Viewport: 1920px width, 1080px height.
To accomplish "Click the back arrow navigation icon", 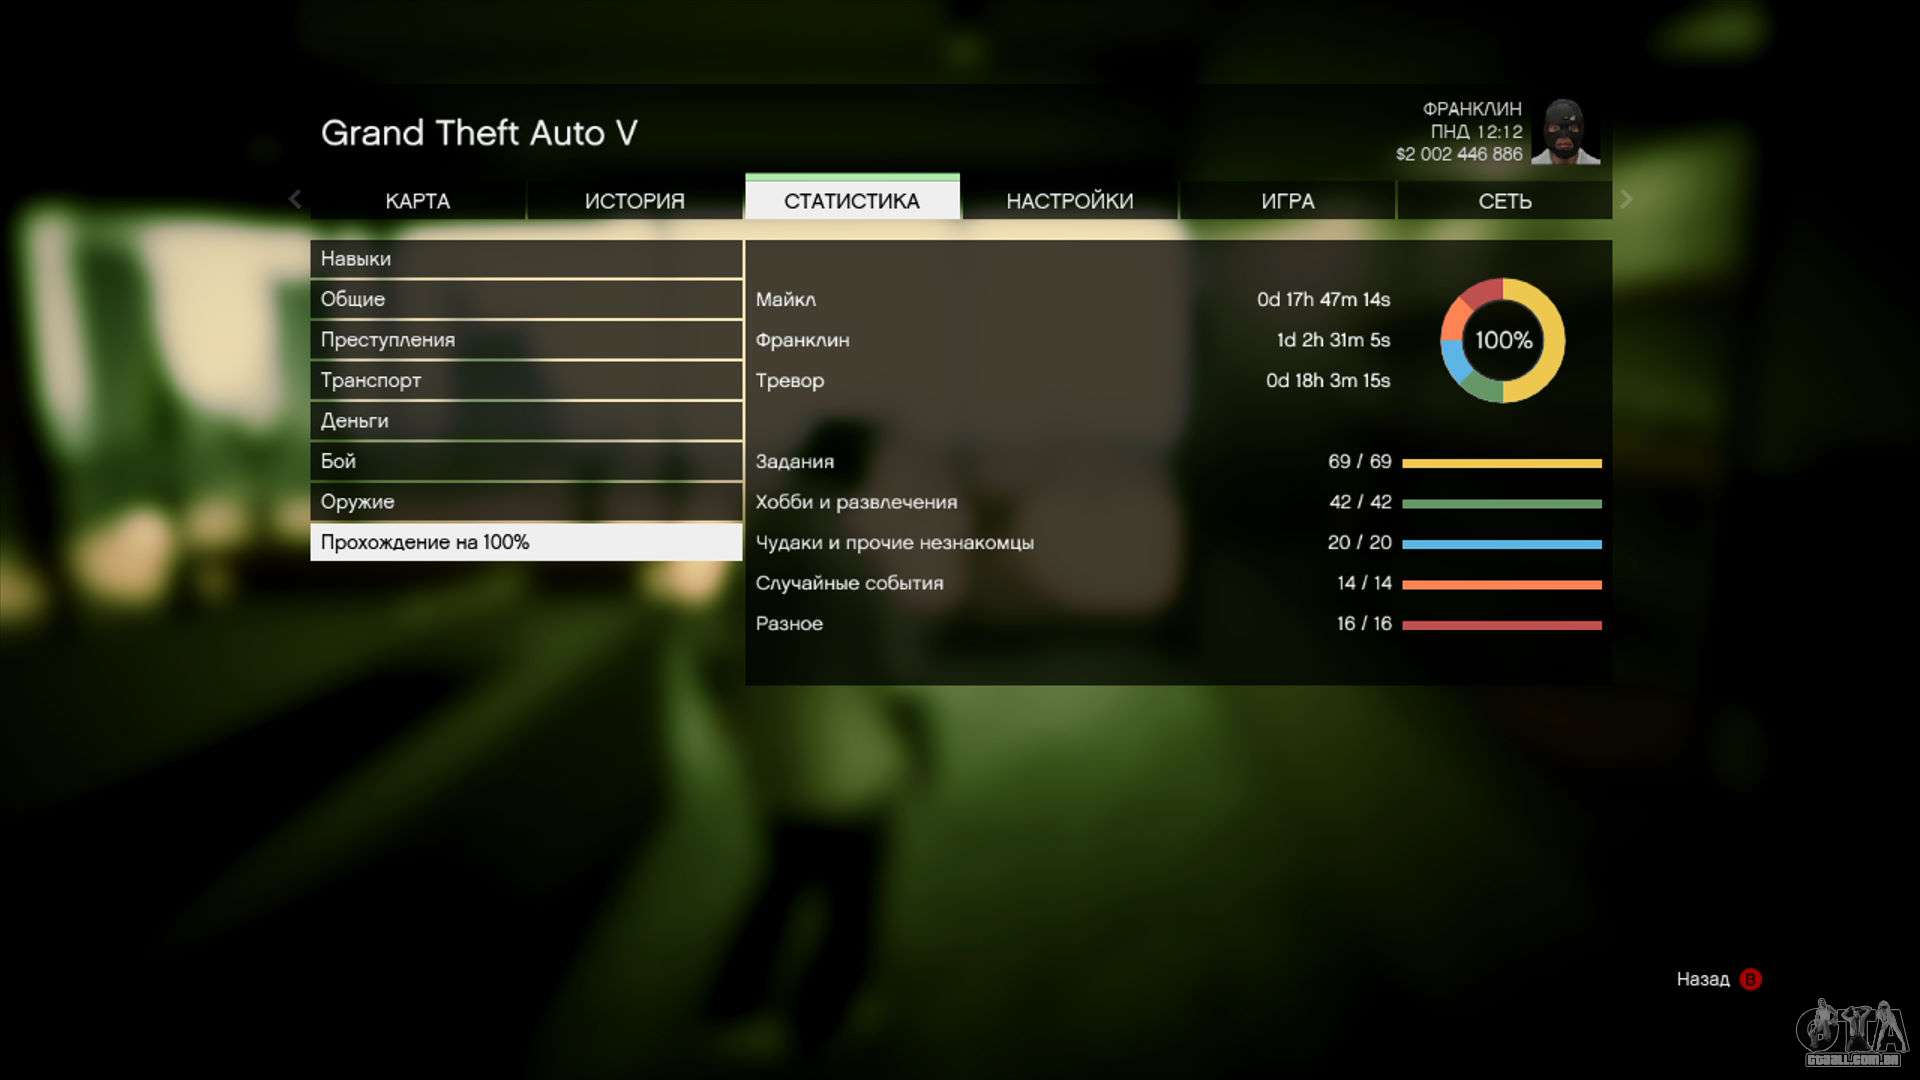I will coord(295,199).
